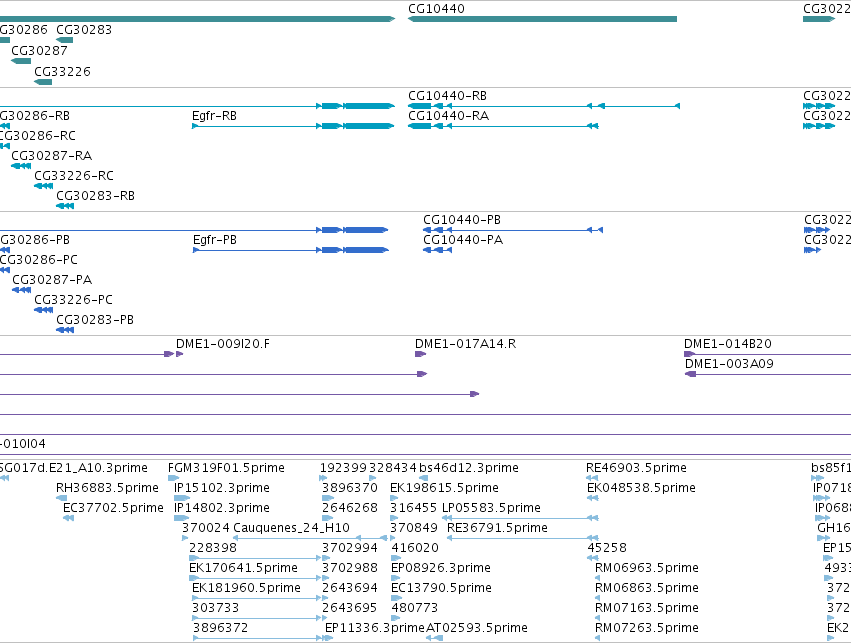Click the DME1-009I20.F BAC end

[180, 354]
